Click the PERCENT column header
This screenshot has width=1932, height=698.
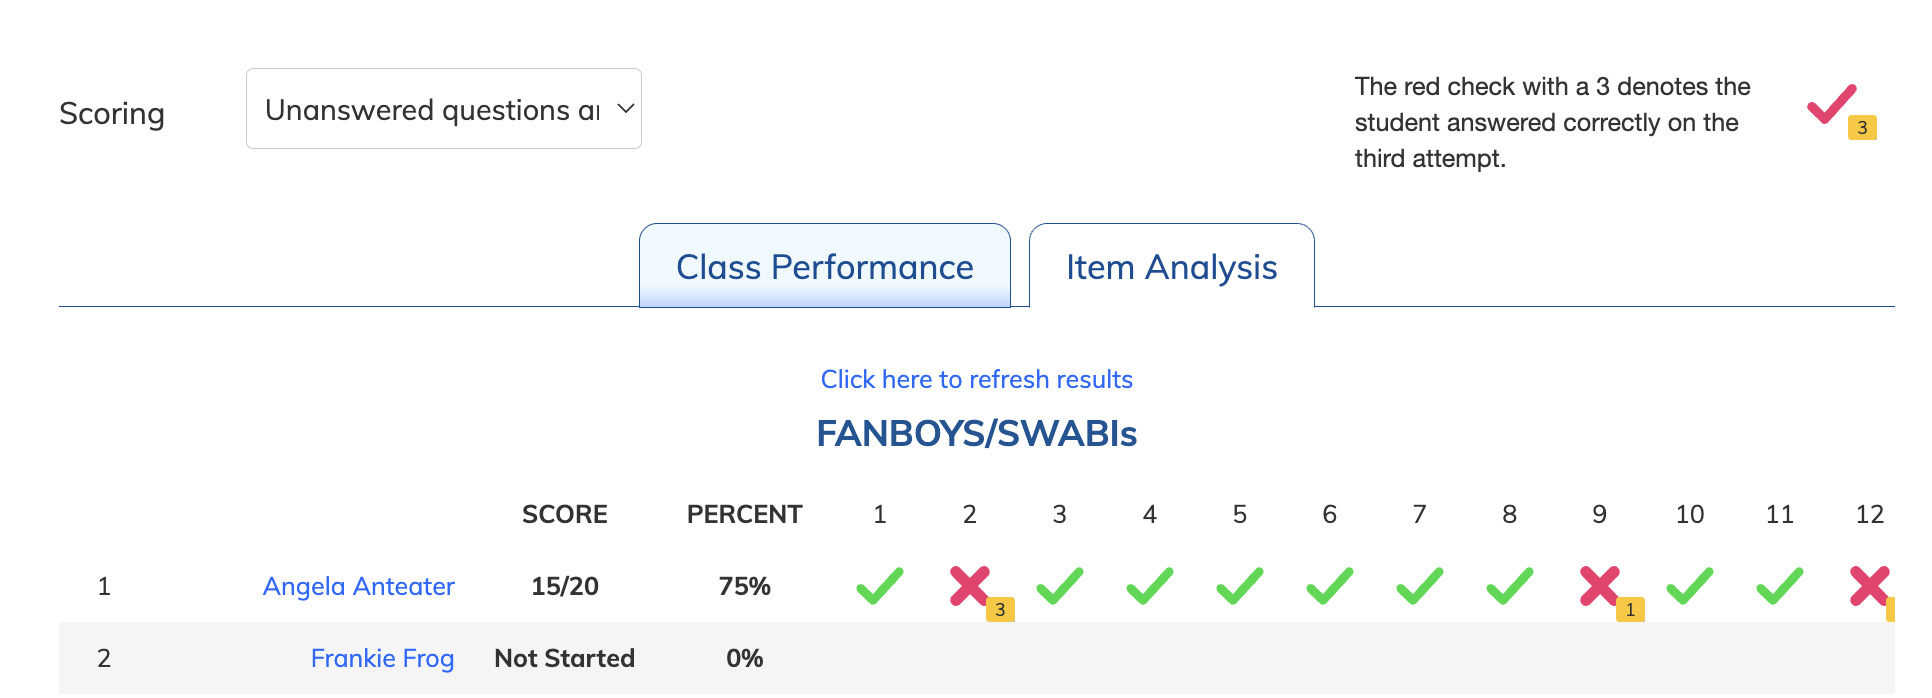pos(744,514)
